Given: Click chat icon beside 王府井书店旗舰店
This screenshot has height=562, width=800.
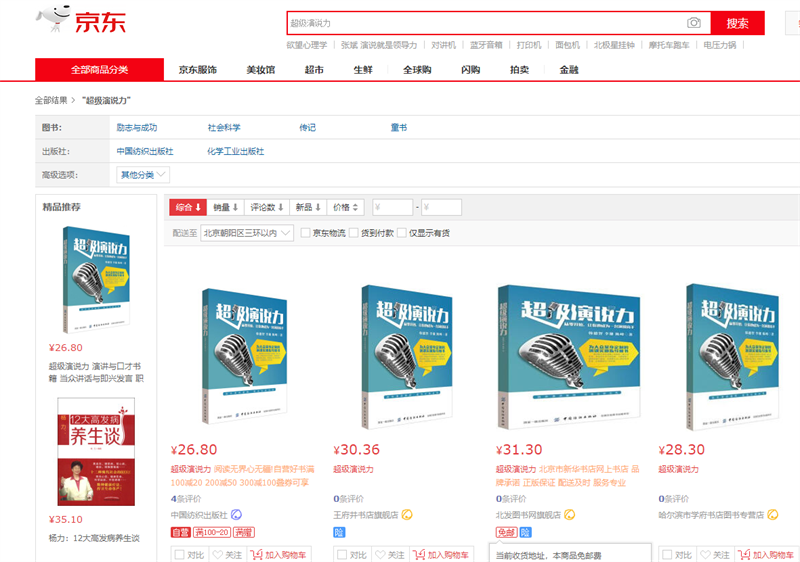Looking at the screenshot, I should coord(406,515).
